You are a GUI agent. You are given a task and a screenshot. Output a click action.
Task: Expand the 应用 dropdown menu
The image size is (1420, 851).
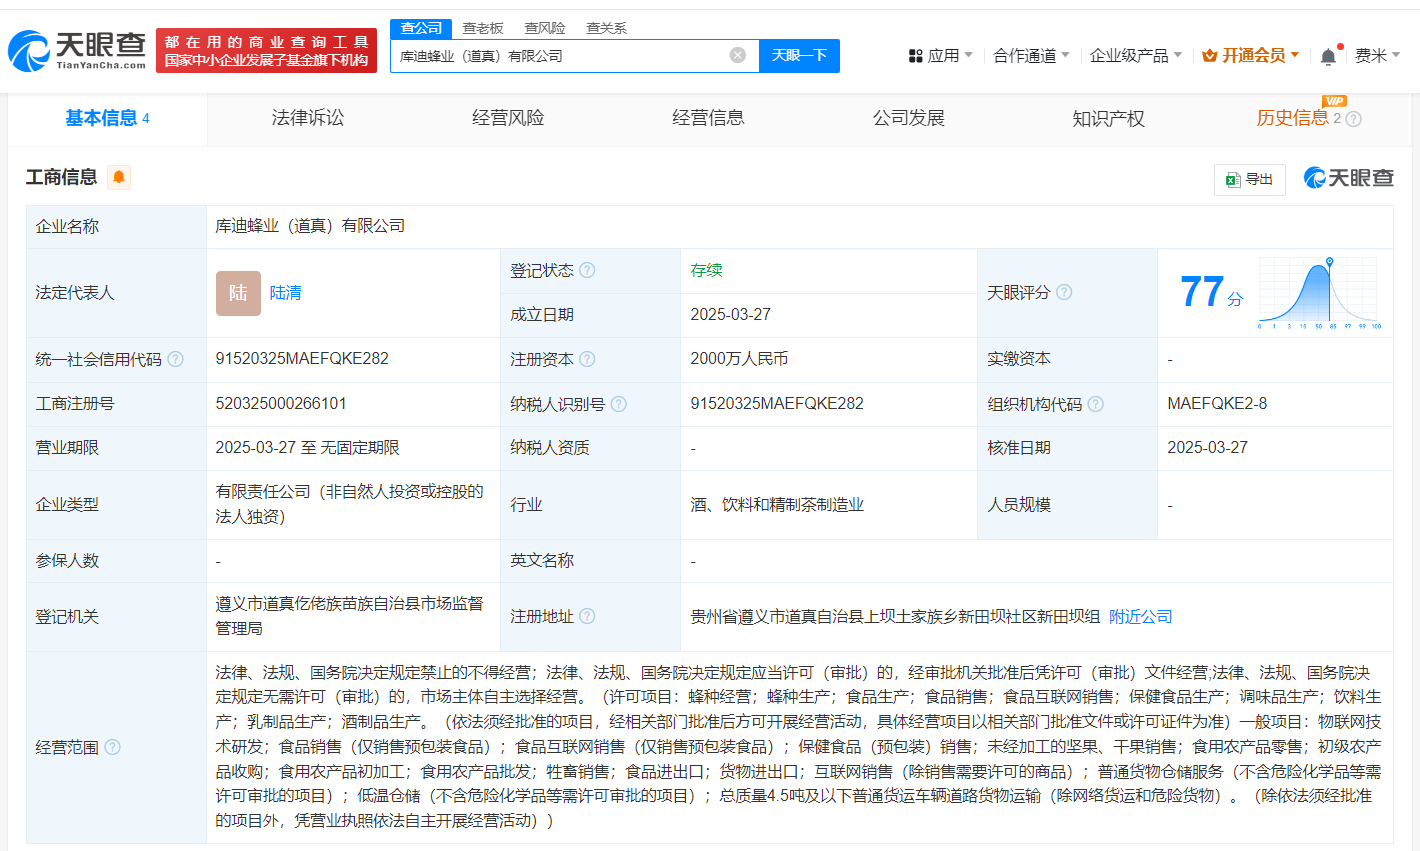coord(940,56)
